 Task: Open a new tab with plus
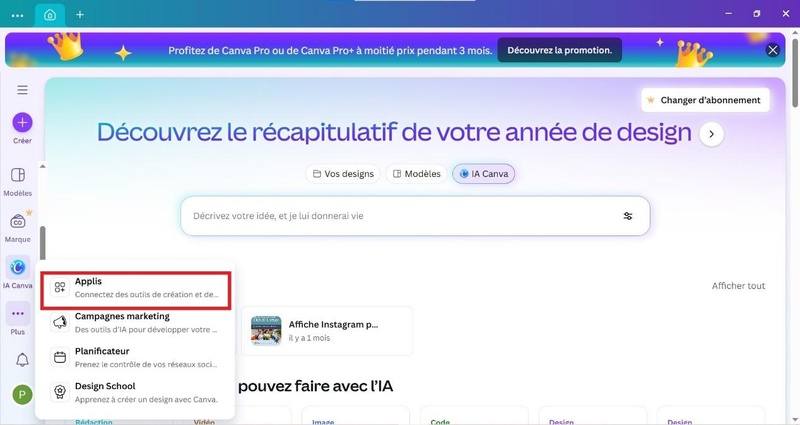pos(80,15)
